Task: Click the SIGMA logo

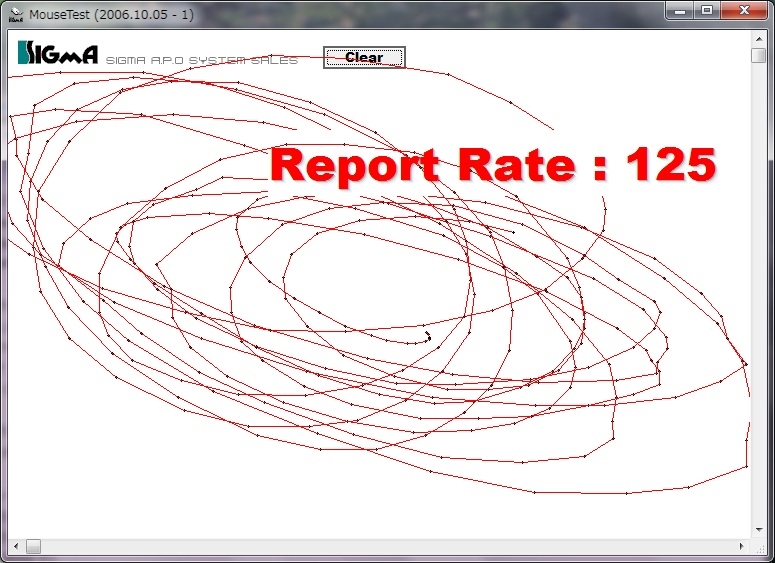Action: [x=58, y=54]
